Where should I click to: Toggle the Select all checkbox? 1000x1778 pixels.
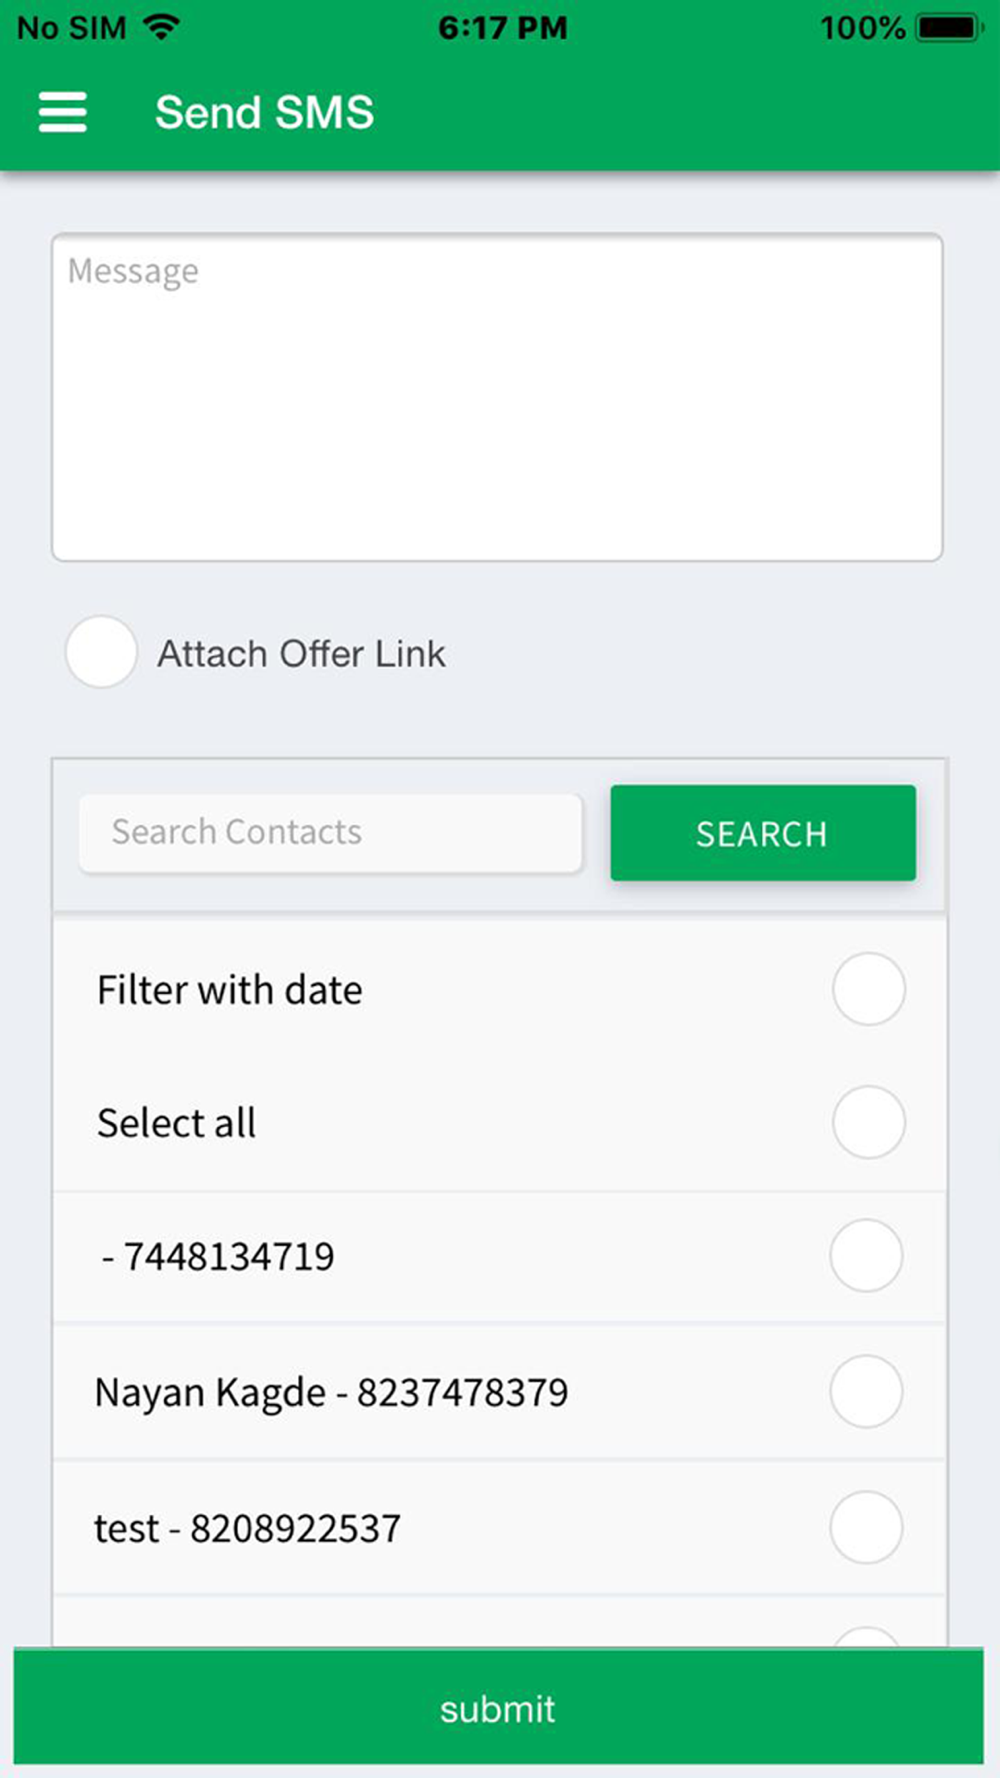(x=869, y=1122)
